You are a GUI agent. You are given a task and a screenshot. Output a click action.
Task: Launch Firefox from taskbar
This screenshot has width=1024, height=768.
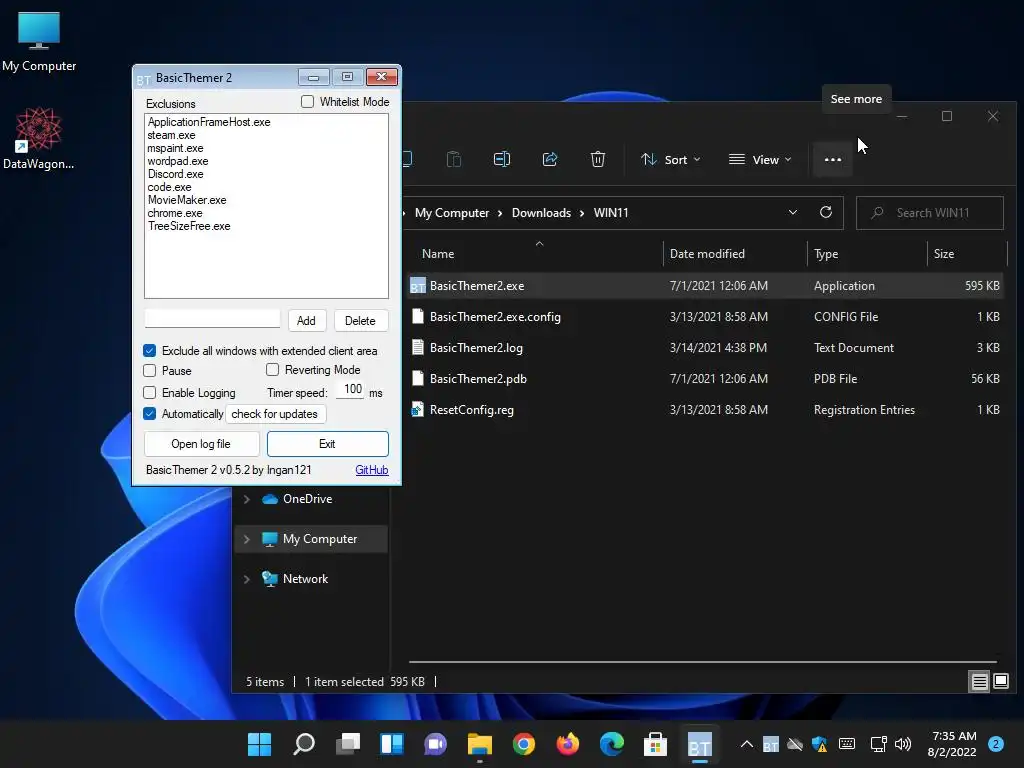coord(568,744)
